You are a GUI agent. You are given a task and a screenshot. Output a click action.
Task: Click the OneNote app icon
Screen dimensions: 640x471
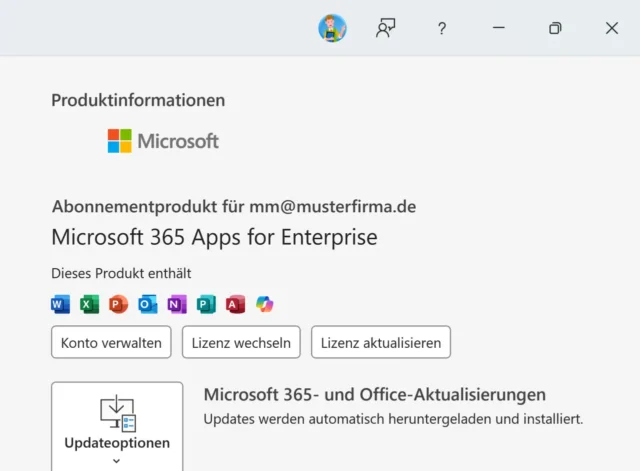(x=177, y=304)
